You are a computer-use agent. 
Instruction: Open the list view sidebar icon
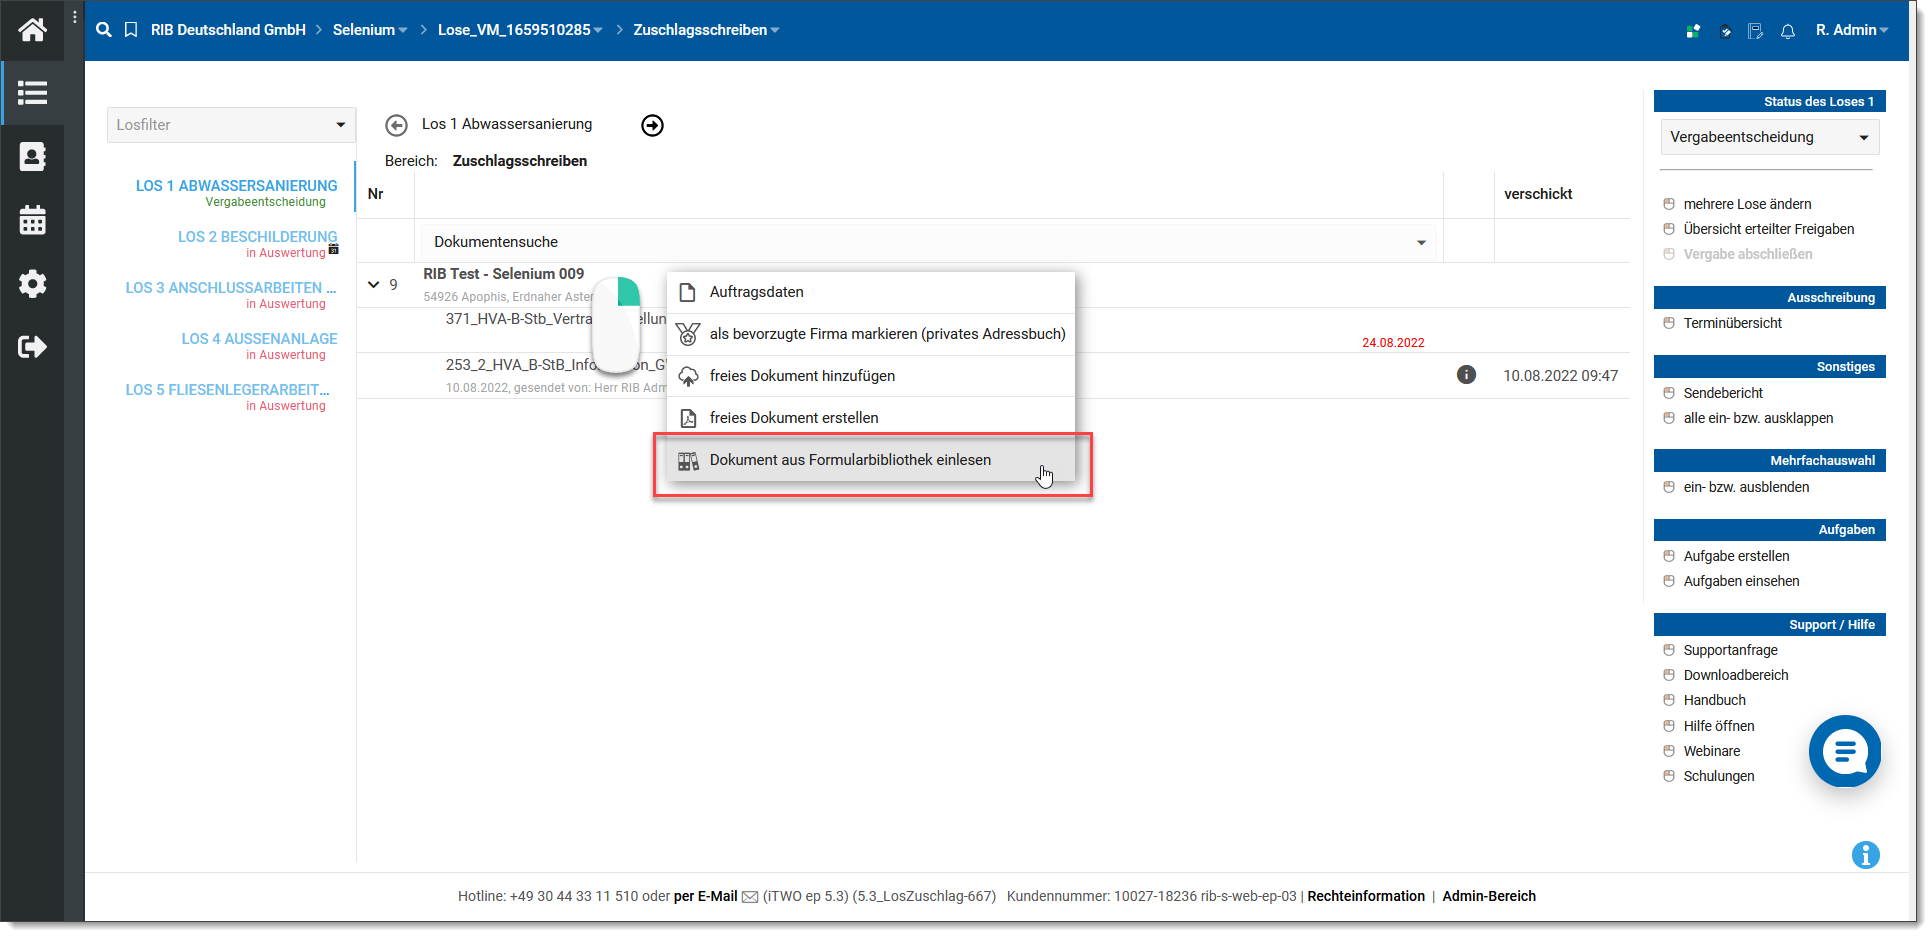(32, 93)
